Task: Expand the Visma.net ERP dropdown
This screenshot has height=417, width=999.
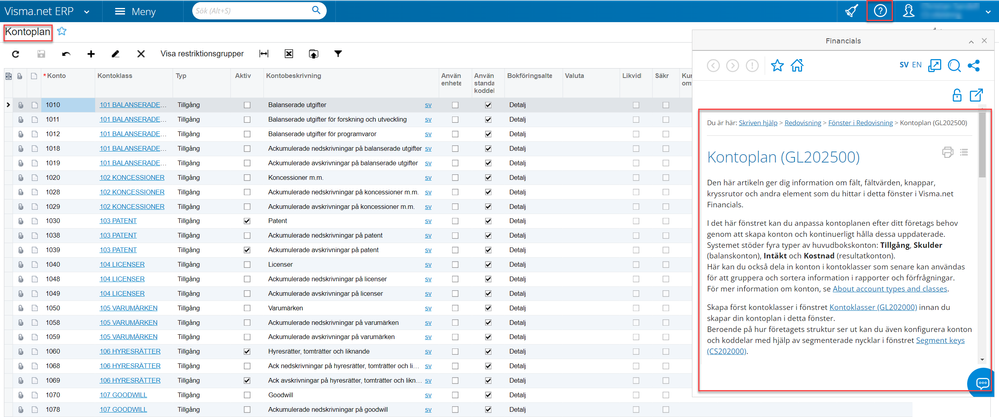Action: (x=88, y=11)
